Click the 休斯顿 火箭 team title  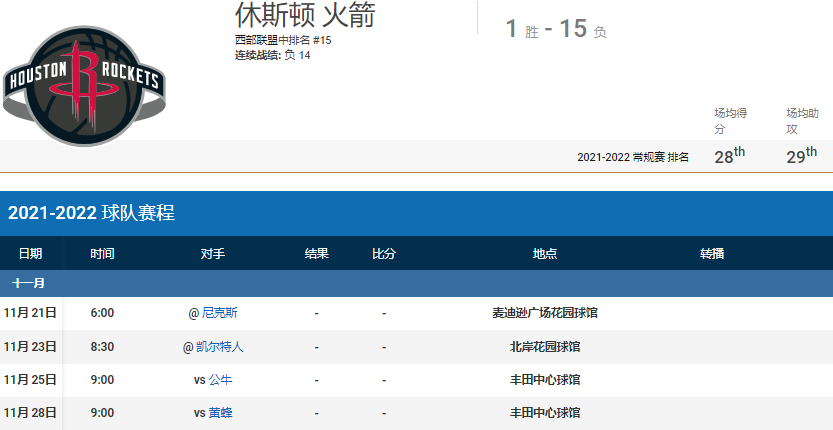305,15
